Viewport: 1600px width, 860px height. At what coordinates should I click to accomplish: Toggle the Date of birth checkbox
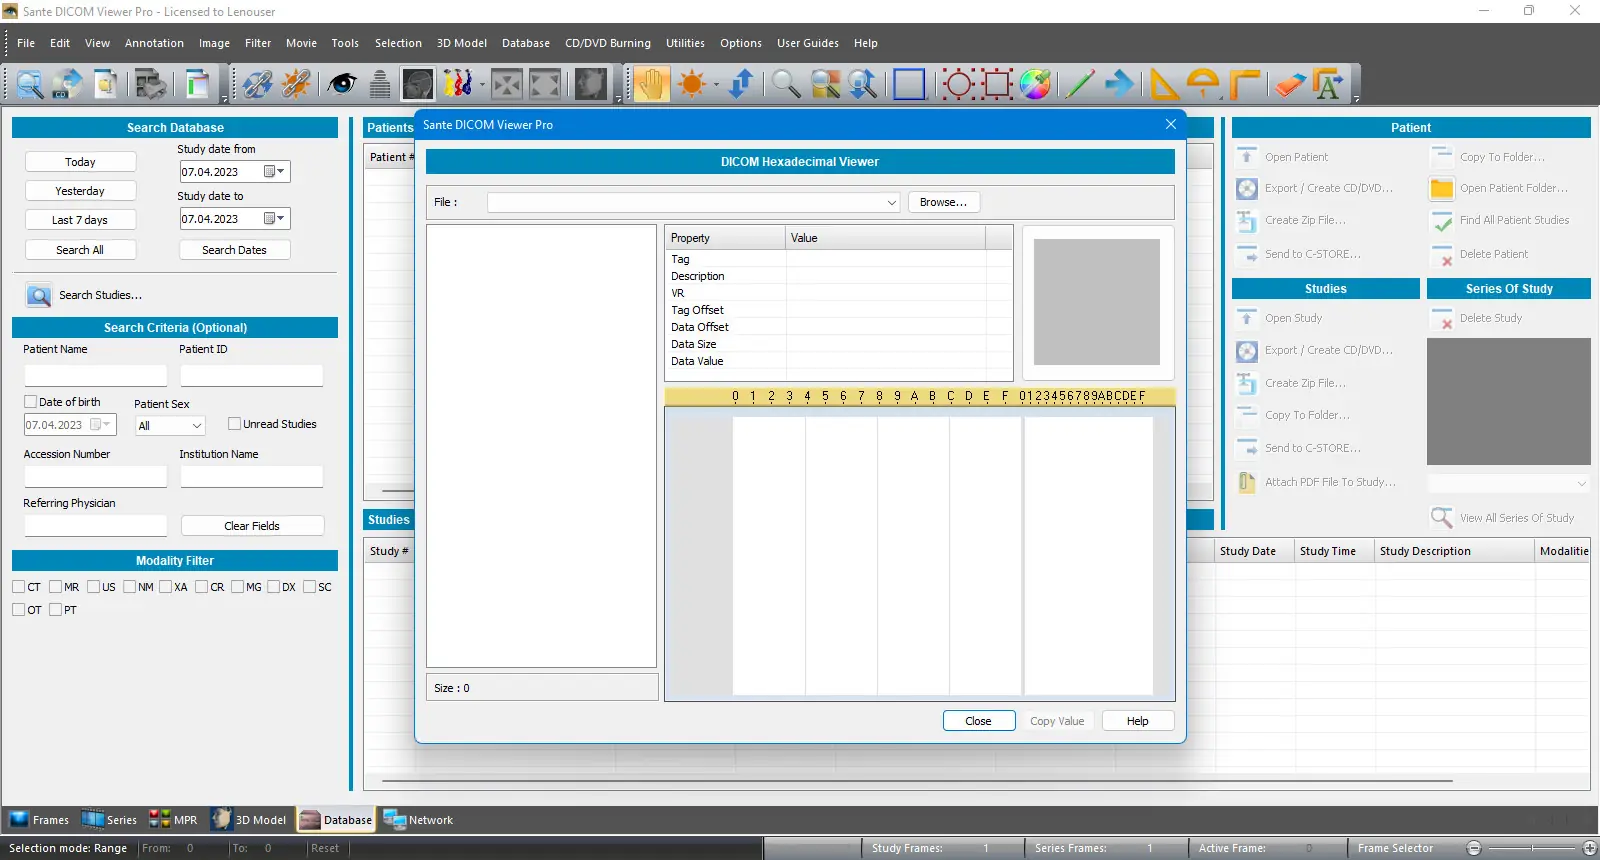[30, 402]
